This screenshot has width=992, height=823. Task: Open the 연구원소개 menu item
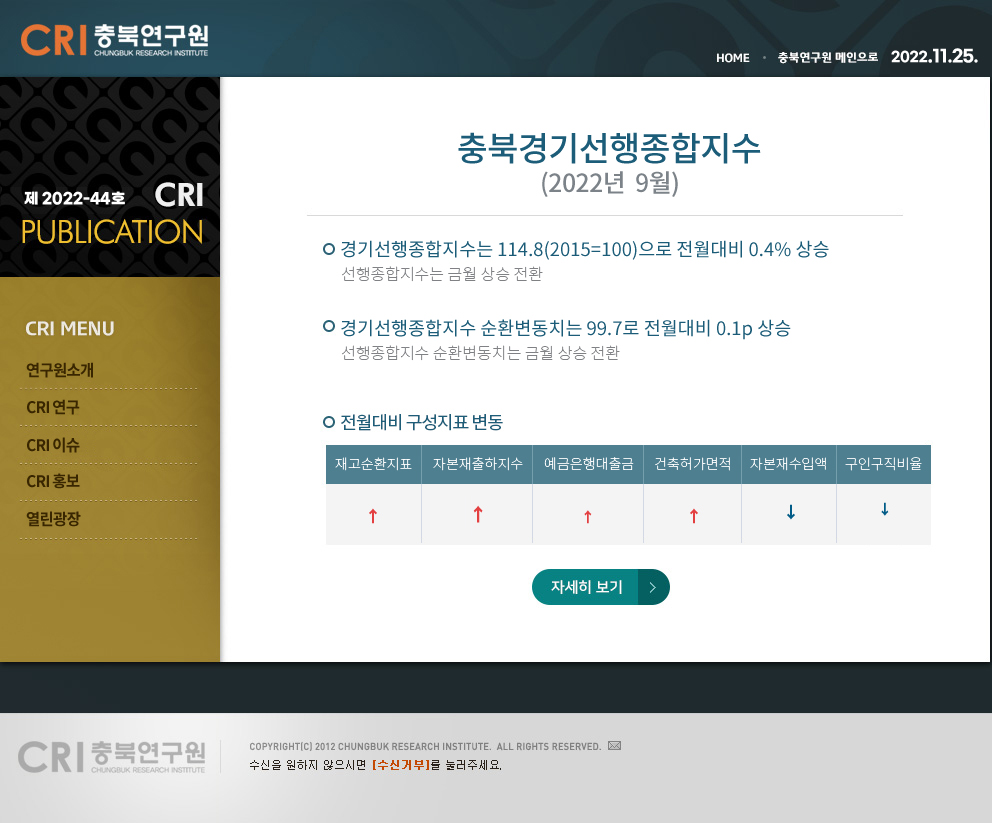(60, 370)
